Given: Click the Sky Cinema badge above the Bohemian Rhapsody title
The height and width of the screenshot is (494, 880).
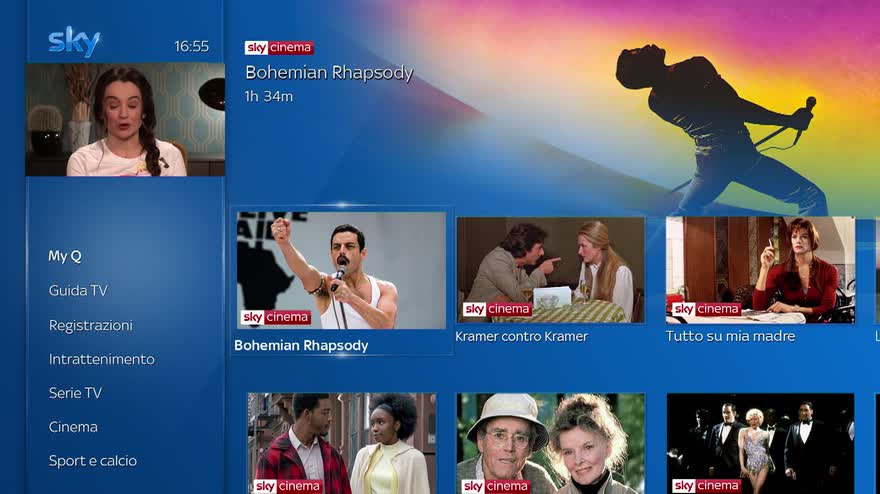Looking at the screenshot, I should click(x=279, y=48).
